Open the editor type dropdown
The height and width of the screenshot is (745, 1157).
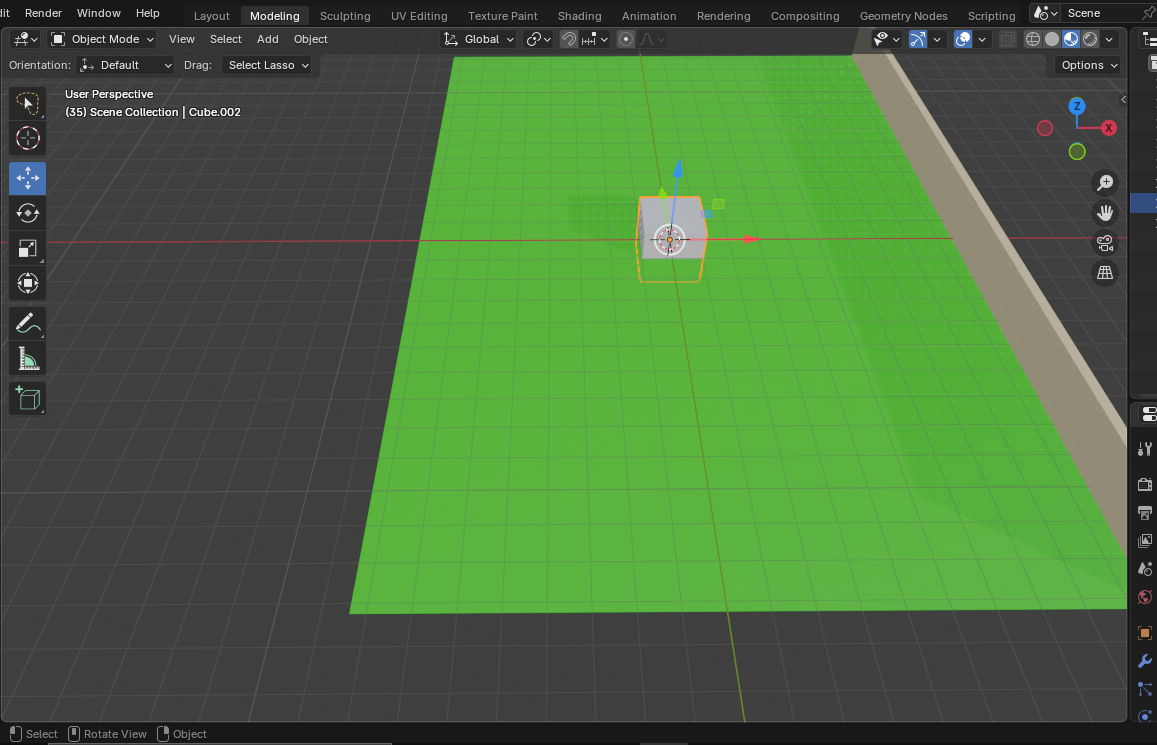(26, 39)
